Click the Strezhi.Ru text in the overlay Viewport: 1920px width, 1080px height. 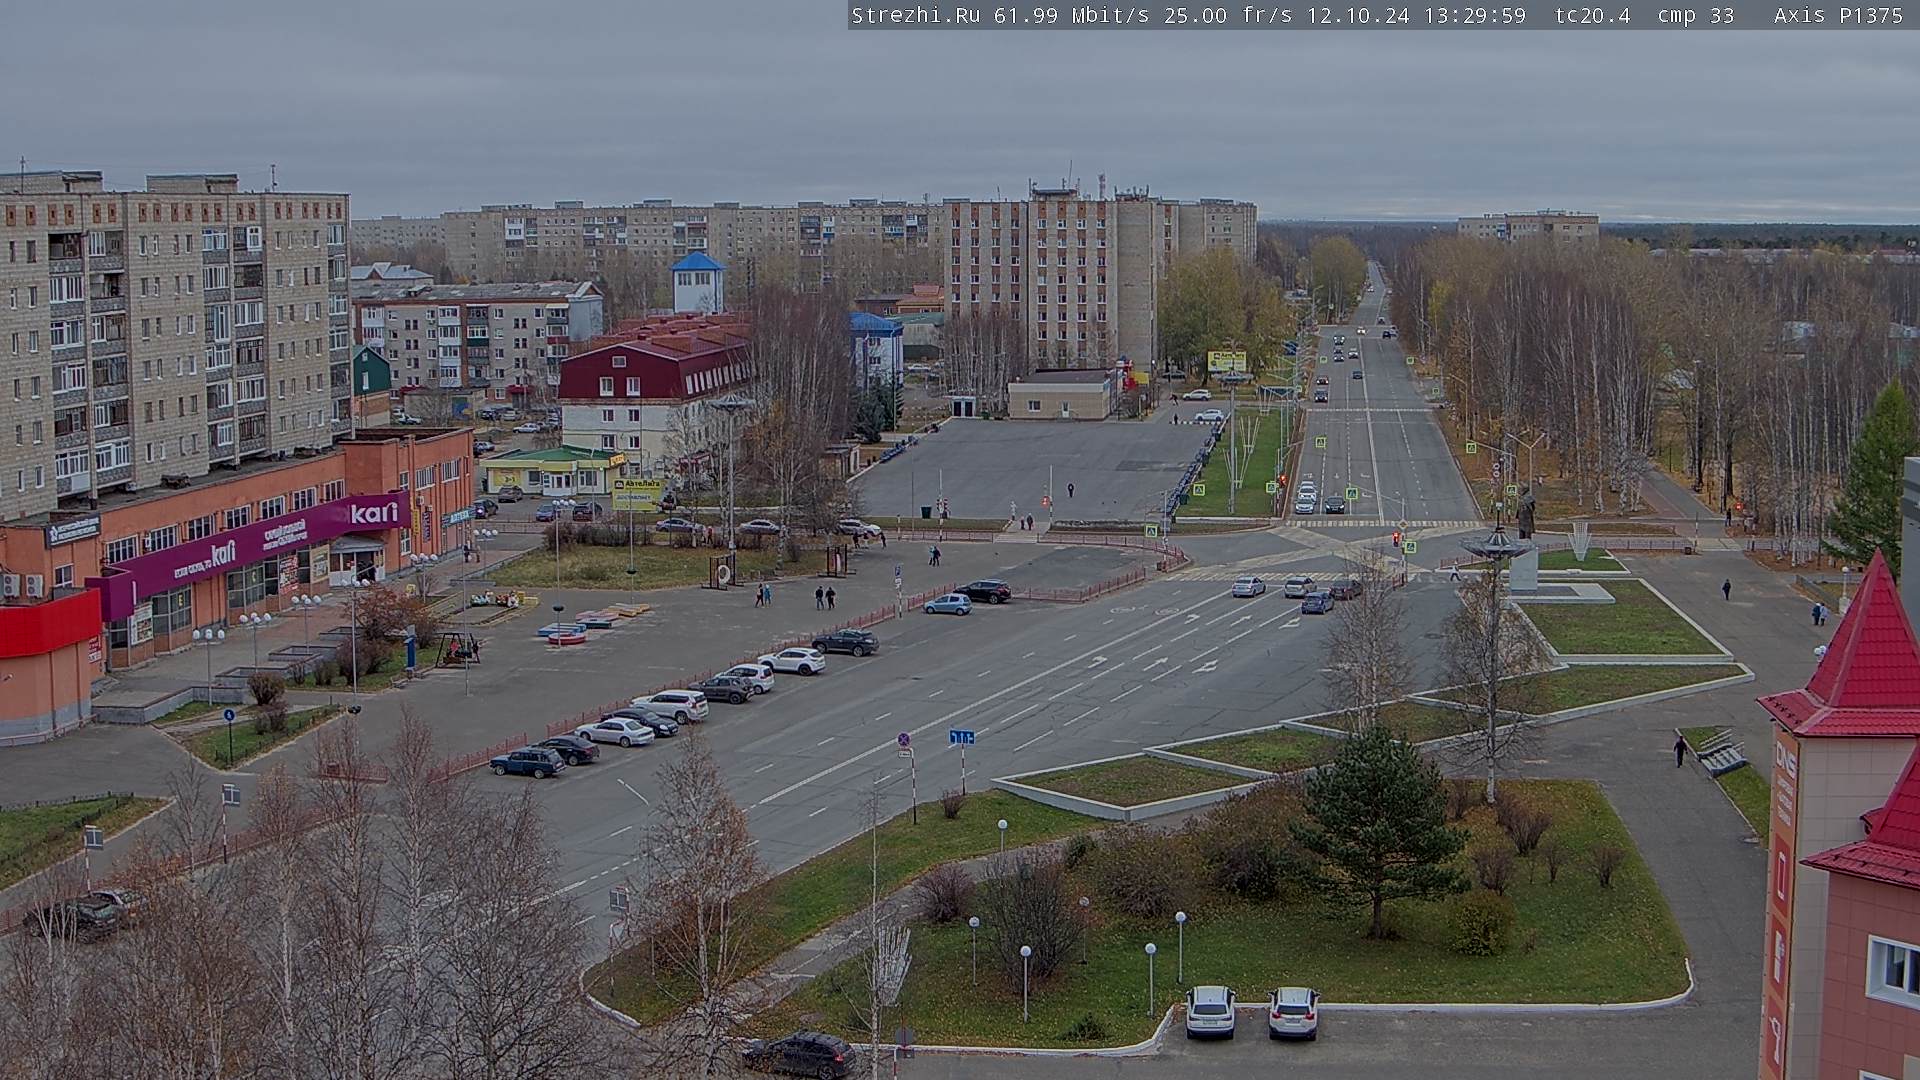[915, 15]
